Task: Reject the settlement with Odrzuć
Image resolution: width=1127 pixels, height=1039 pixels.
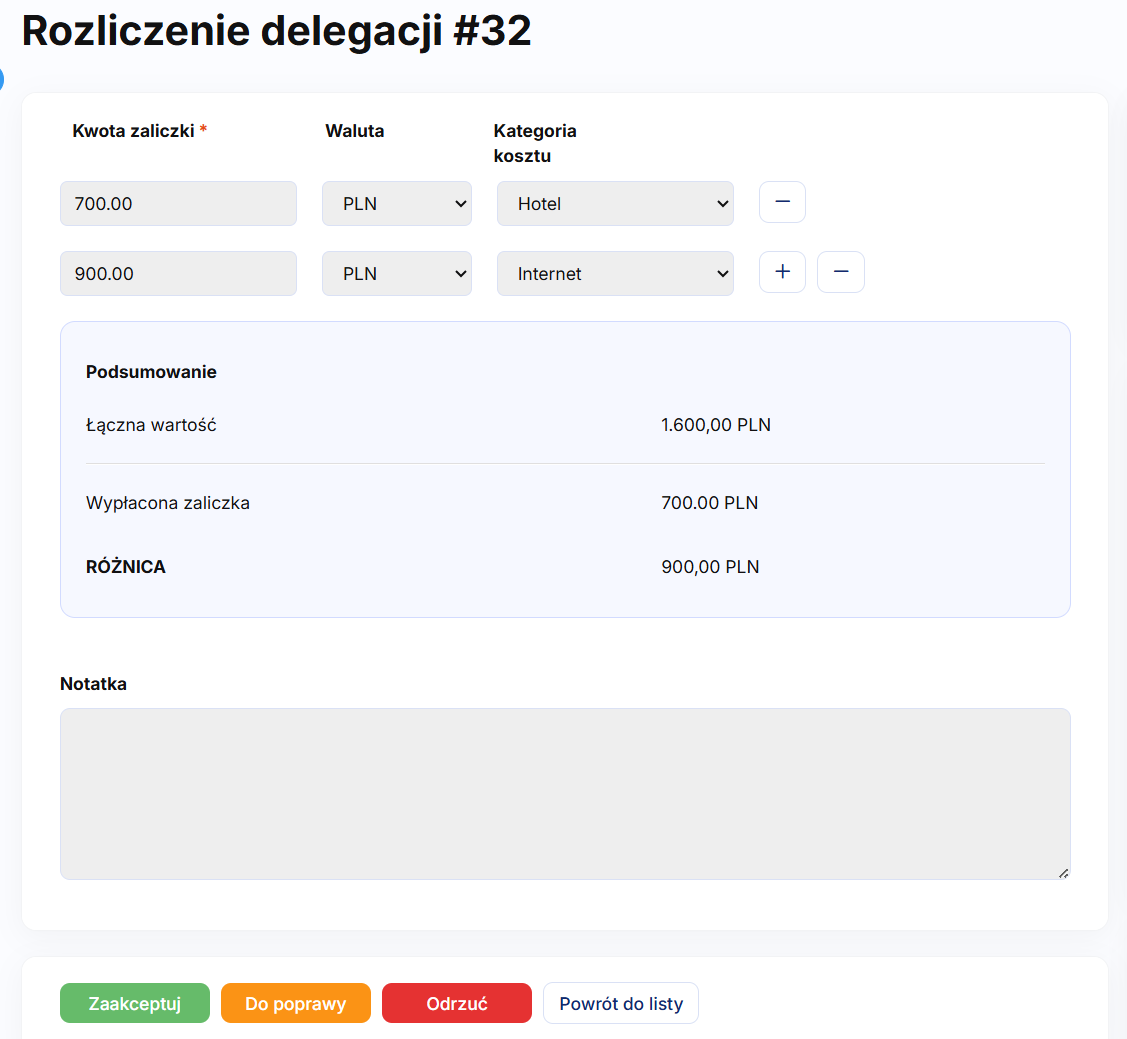Action: click(x=456, y=1004)
